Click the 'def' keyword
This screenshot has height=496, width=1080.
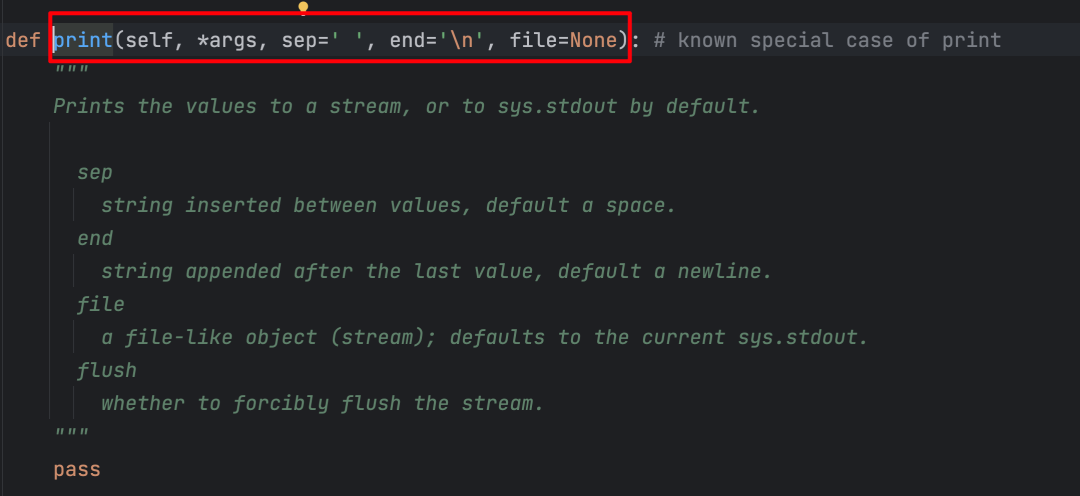[23, 40]
